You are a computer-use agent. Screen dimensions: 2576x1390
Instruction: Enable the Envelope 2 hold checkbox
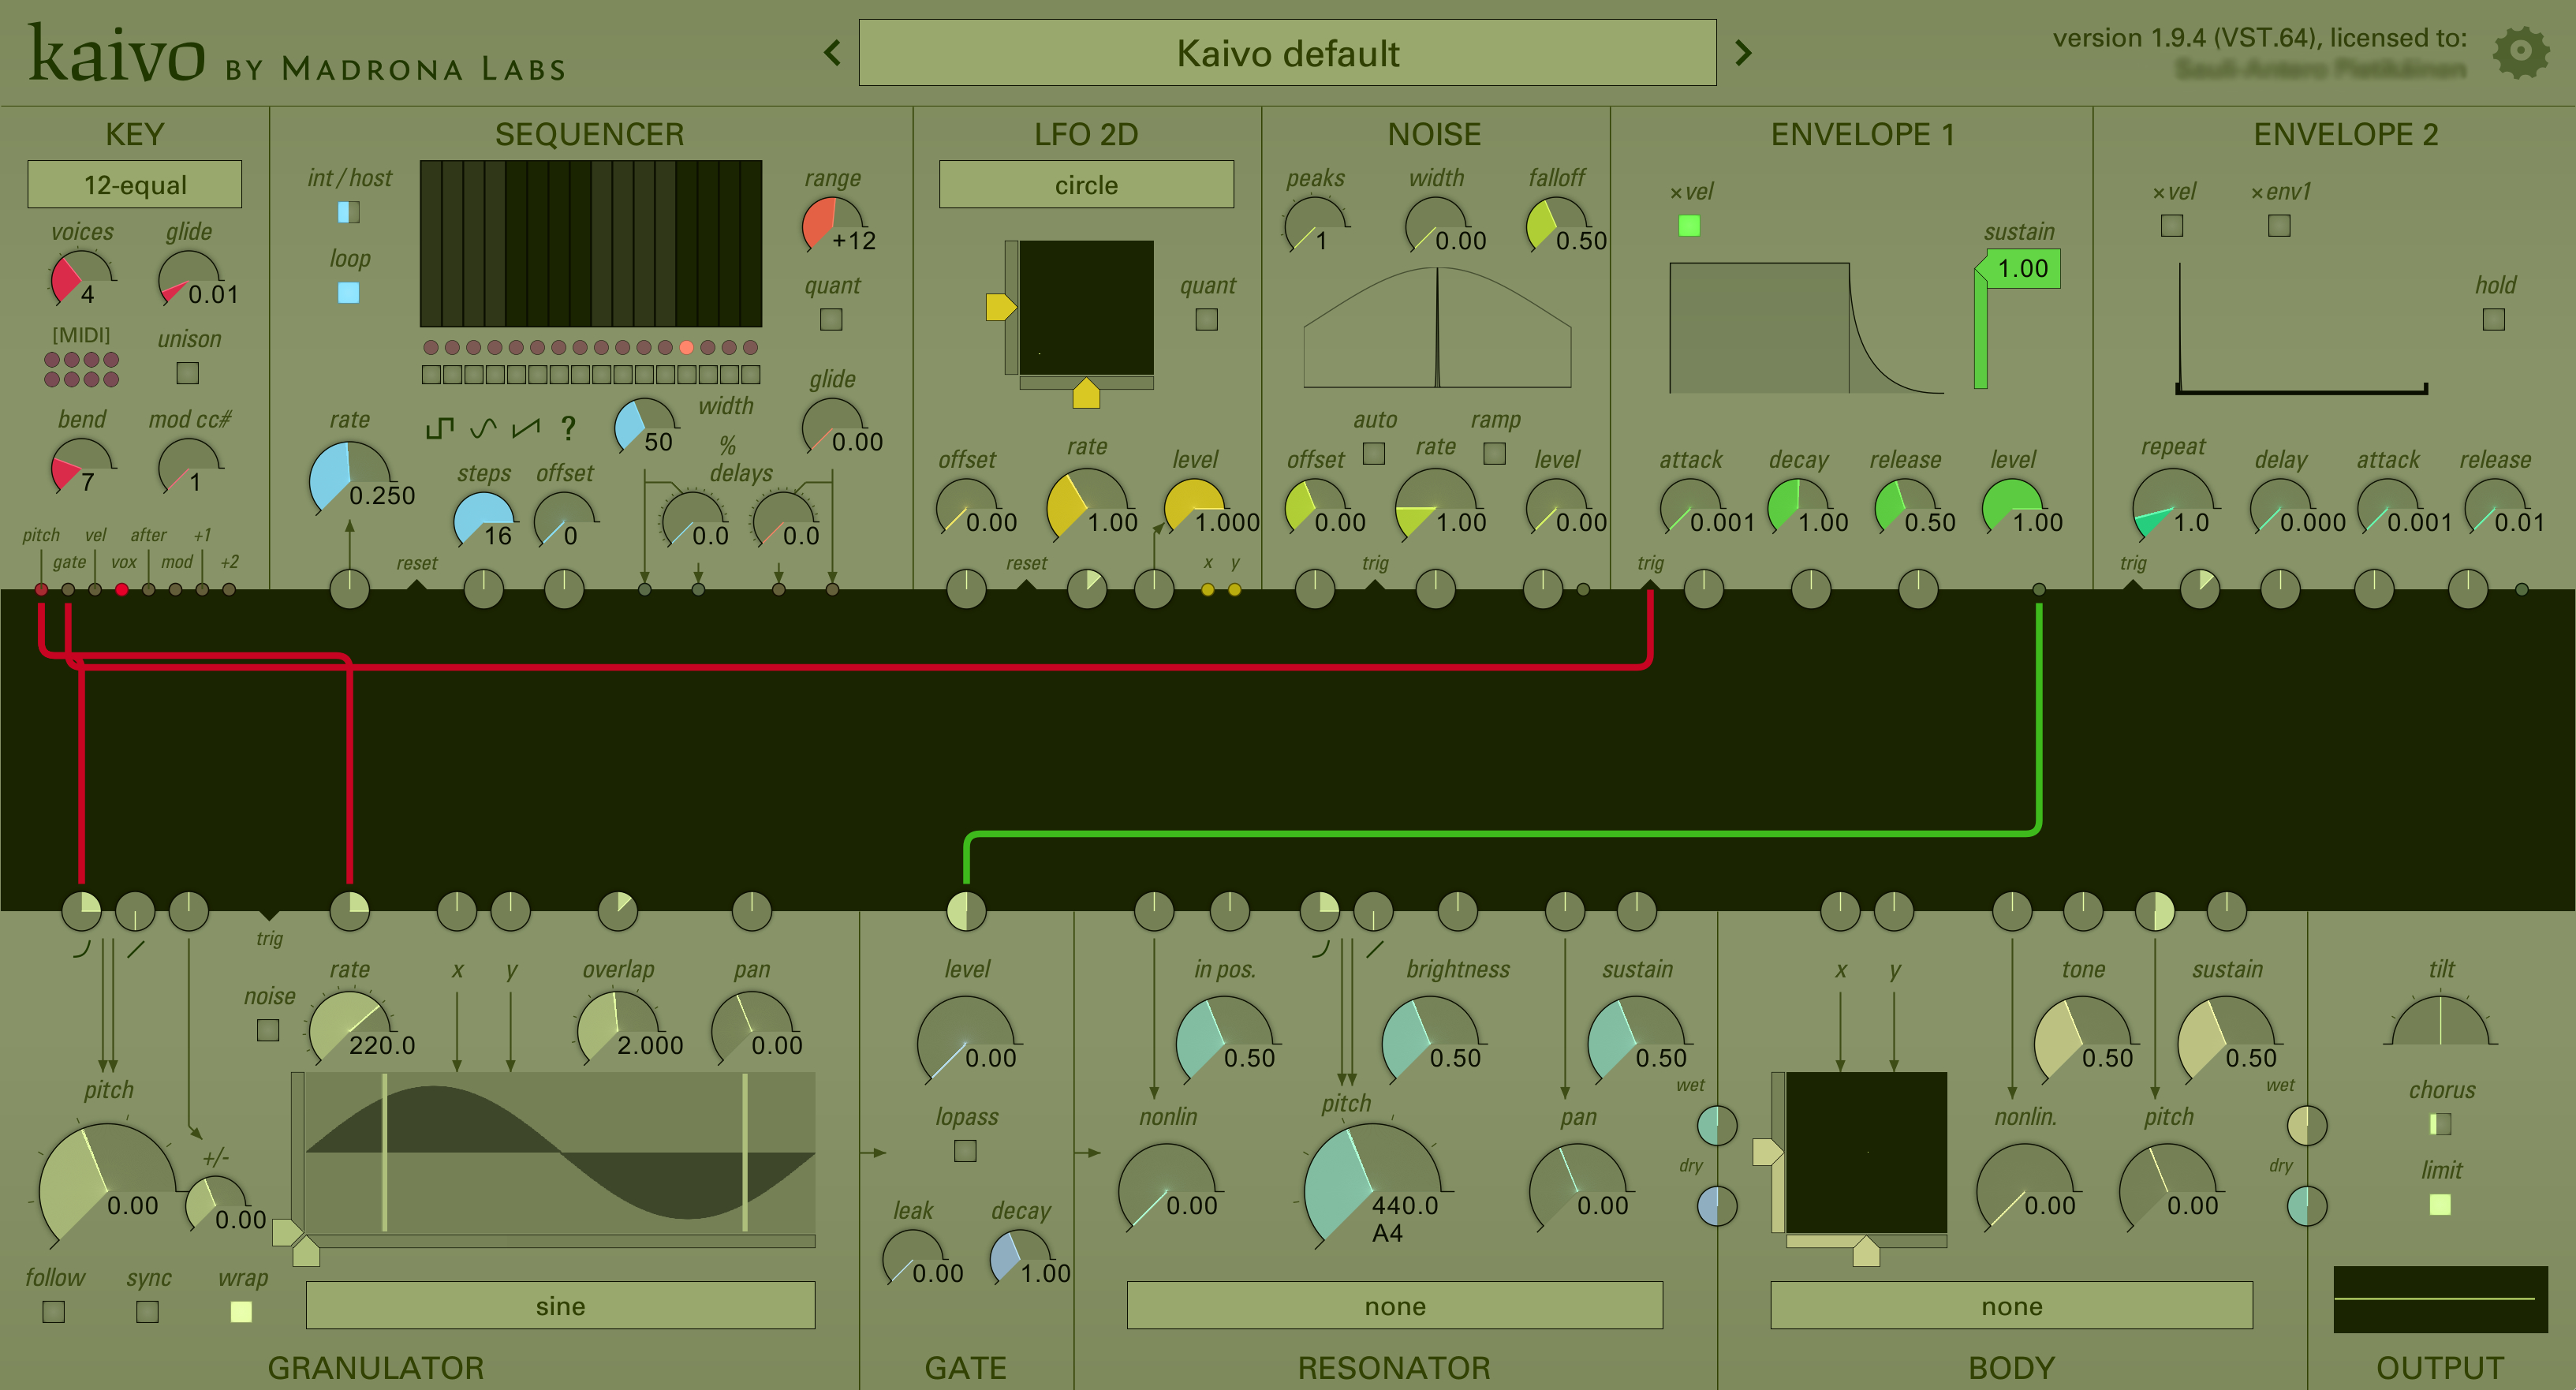[x=2493, y=319]
